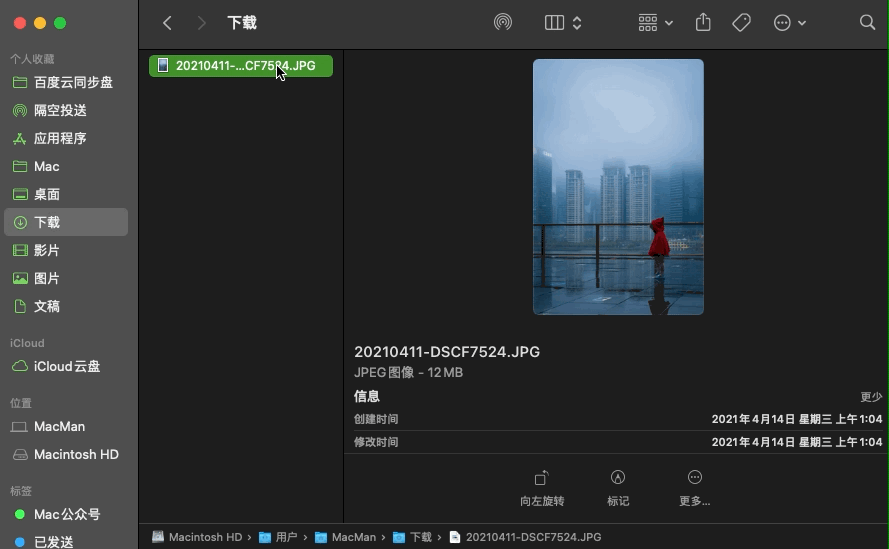Click the Macintosh HD drive sidebar icon
The height and width of the screenshot is (549, 889).
[x=20, y=454]
